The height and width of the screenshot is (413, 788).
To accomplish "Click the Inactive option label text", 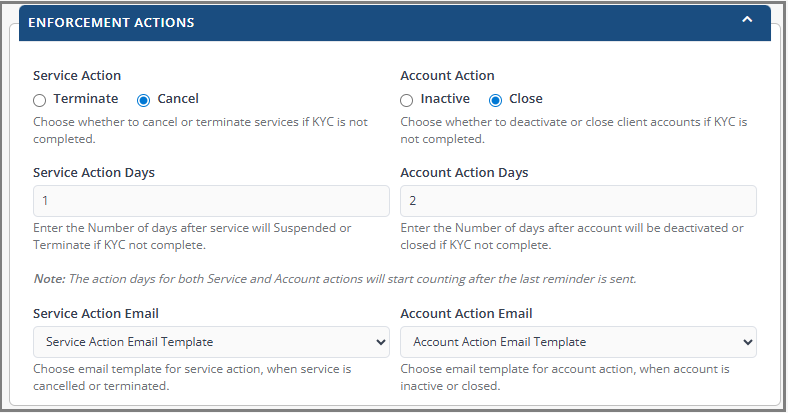I will pyautogui.click(x=445, y=99).
